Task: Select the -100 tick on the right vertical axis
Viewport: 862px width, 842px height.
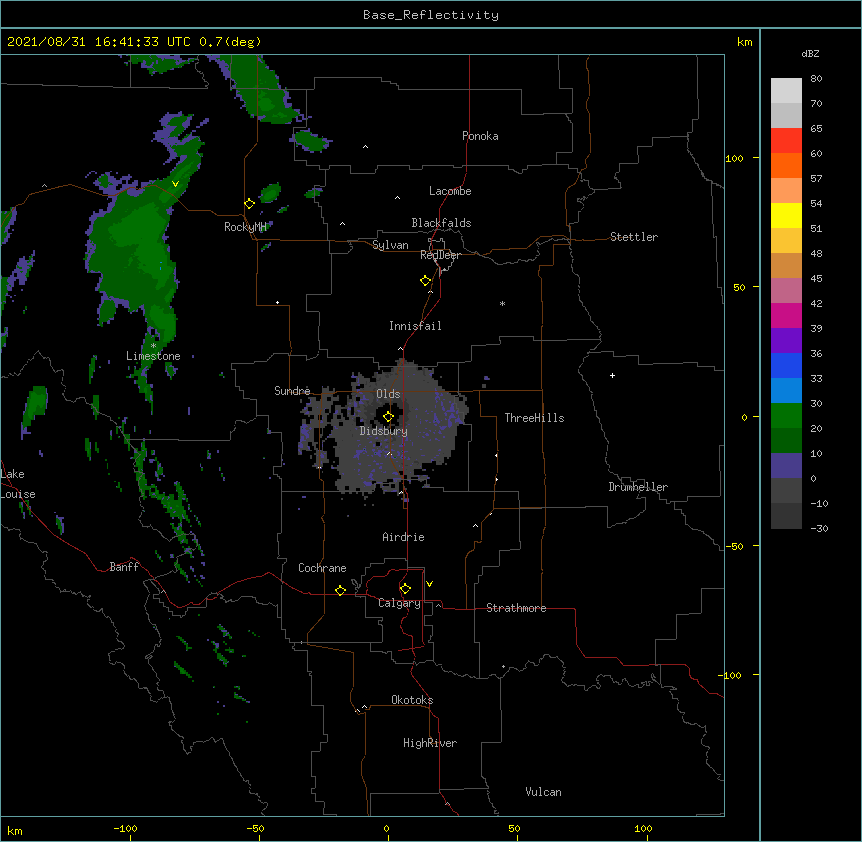Action: tap(731, 675)
